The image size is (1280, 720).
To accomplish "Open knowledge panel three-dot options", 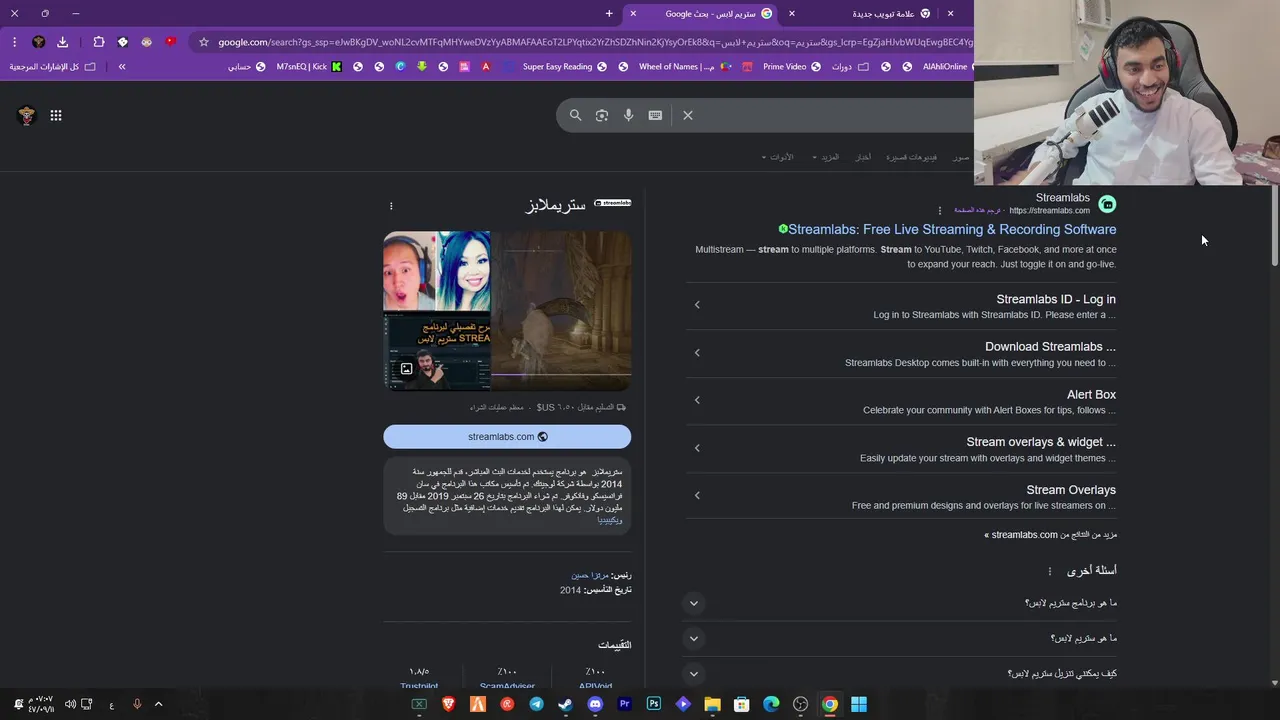I will tap(391, 206).
